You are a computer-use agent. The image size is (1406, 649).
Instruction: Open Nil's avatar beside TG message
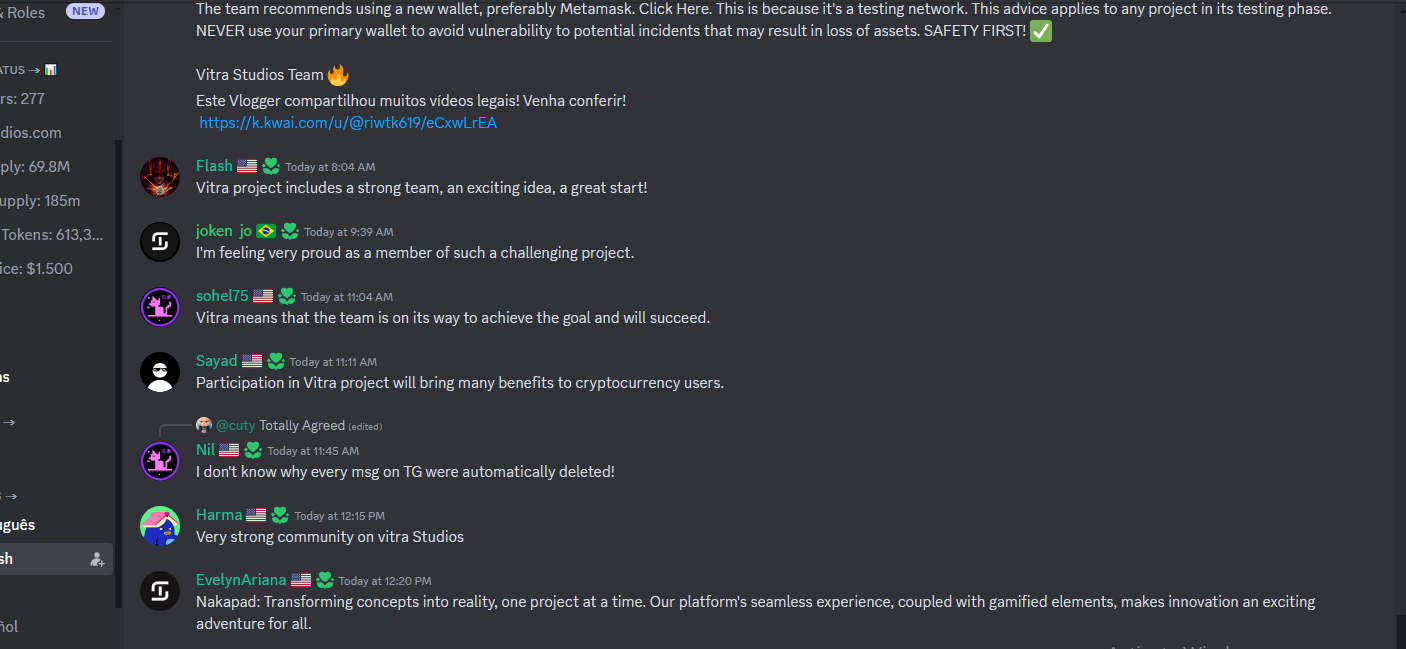[x=160, y=461]
